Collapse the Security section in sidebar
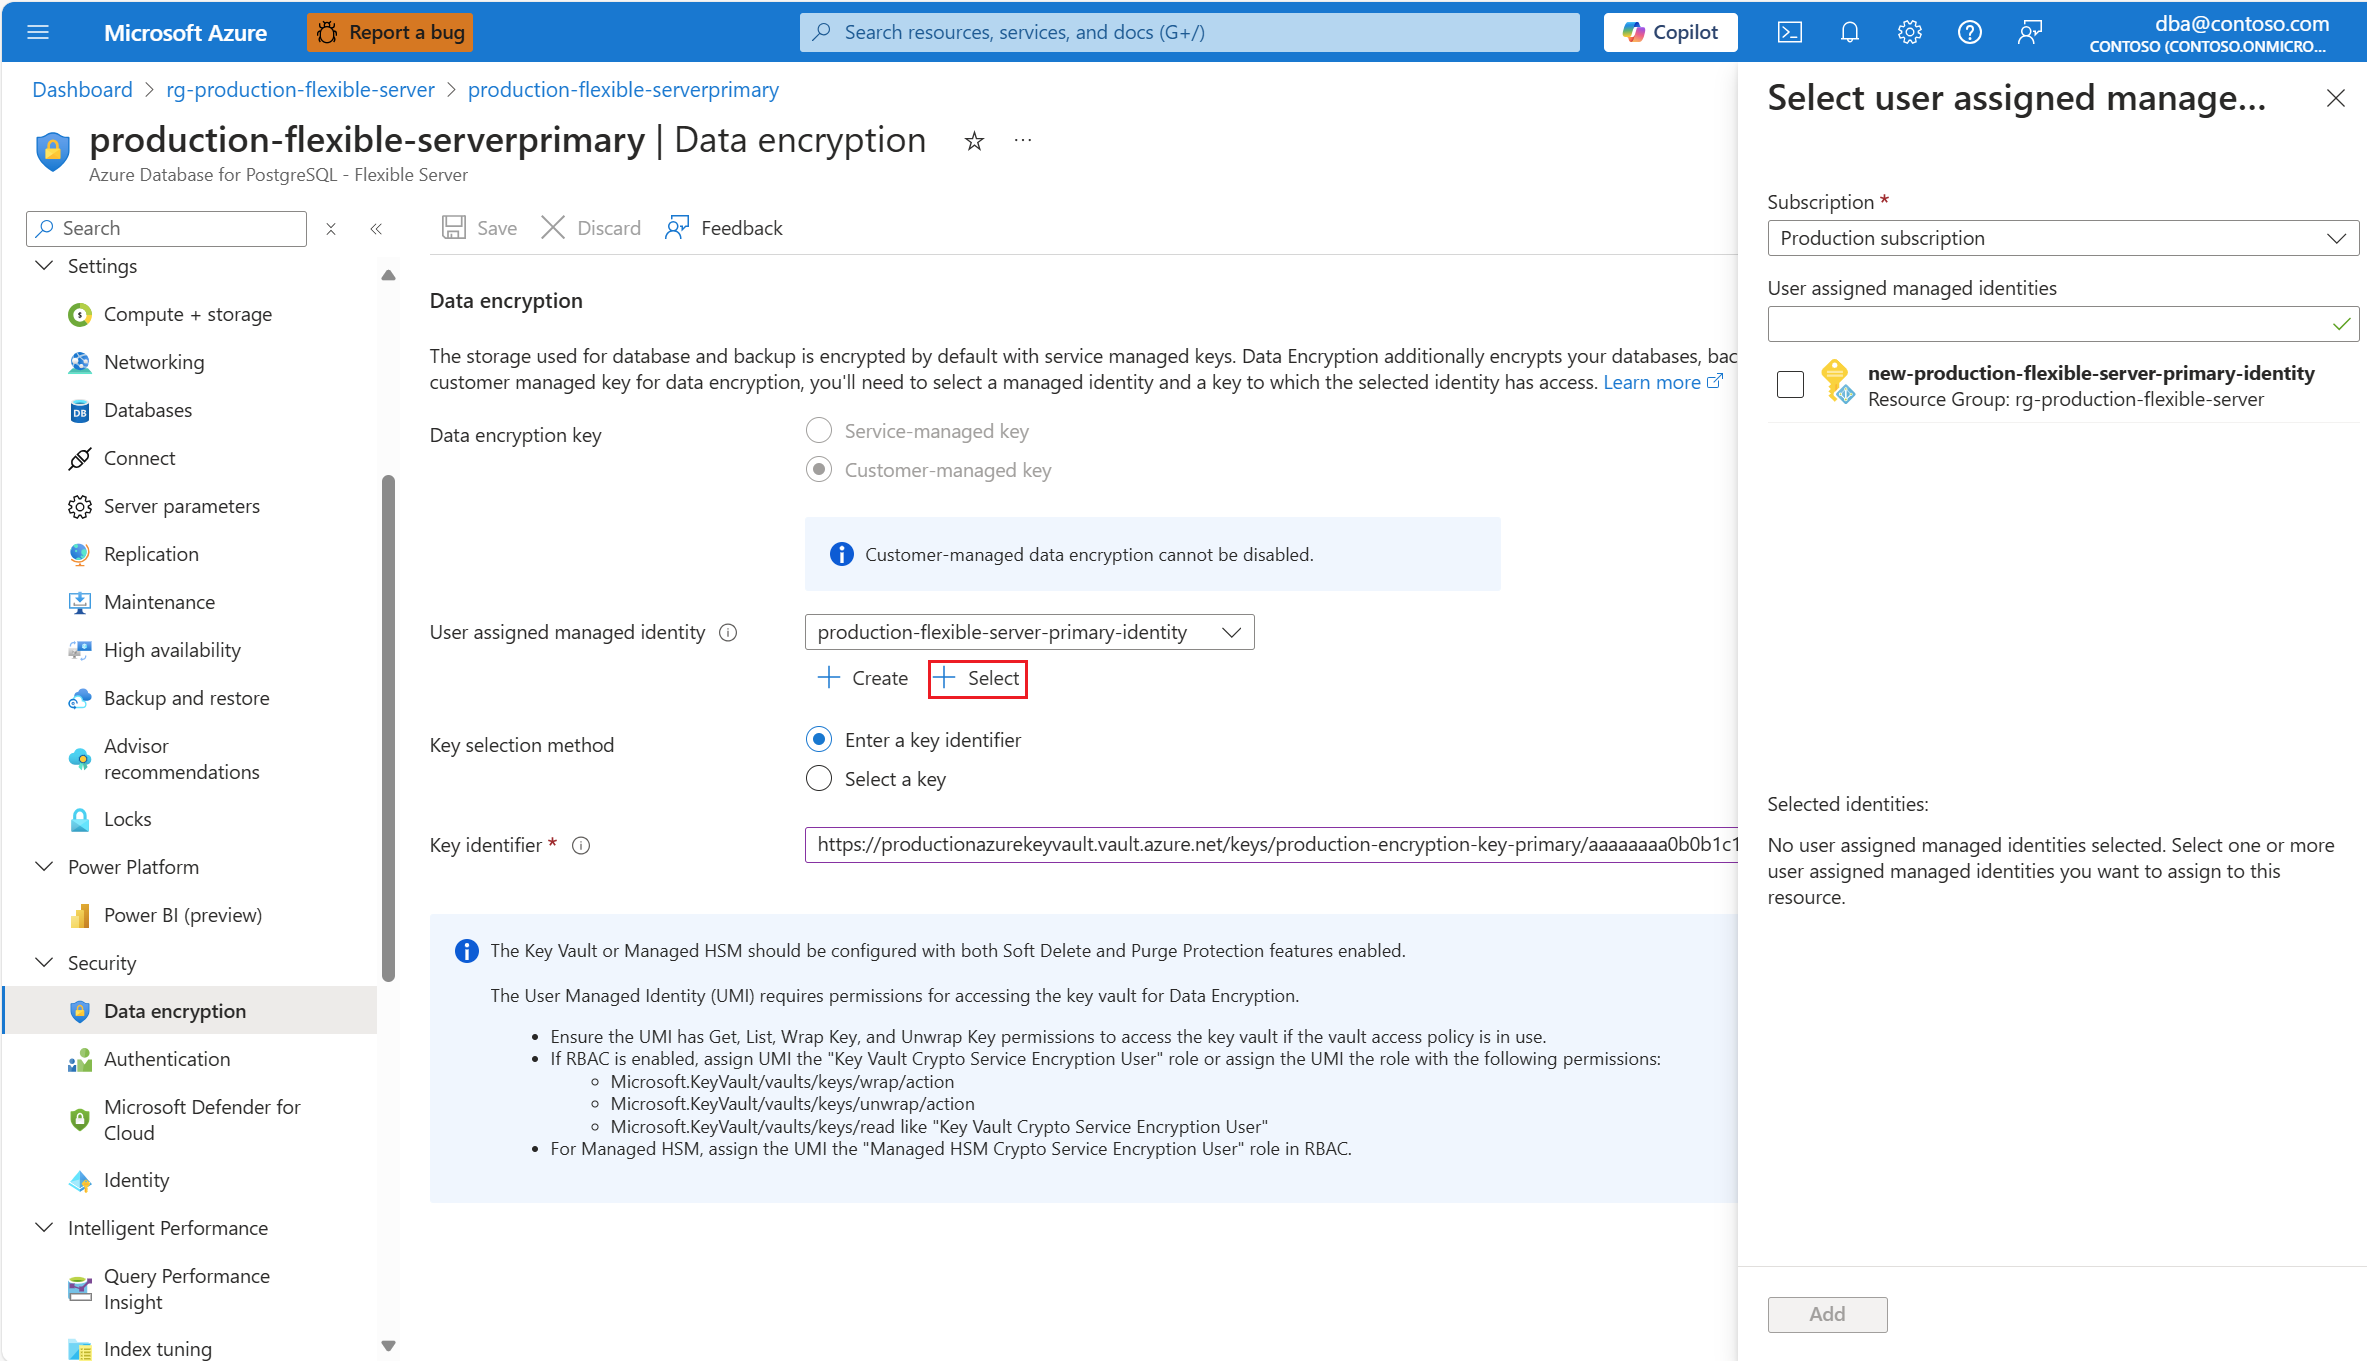2367x1361 pixels. coord(44,963)
